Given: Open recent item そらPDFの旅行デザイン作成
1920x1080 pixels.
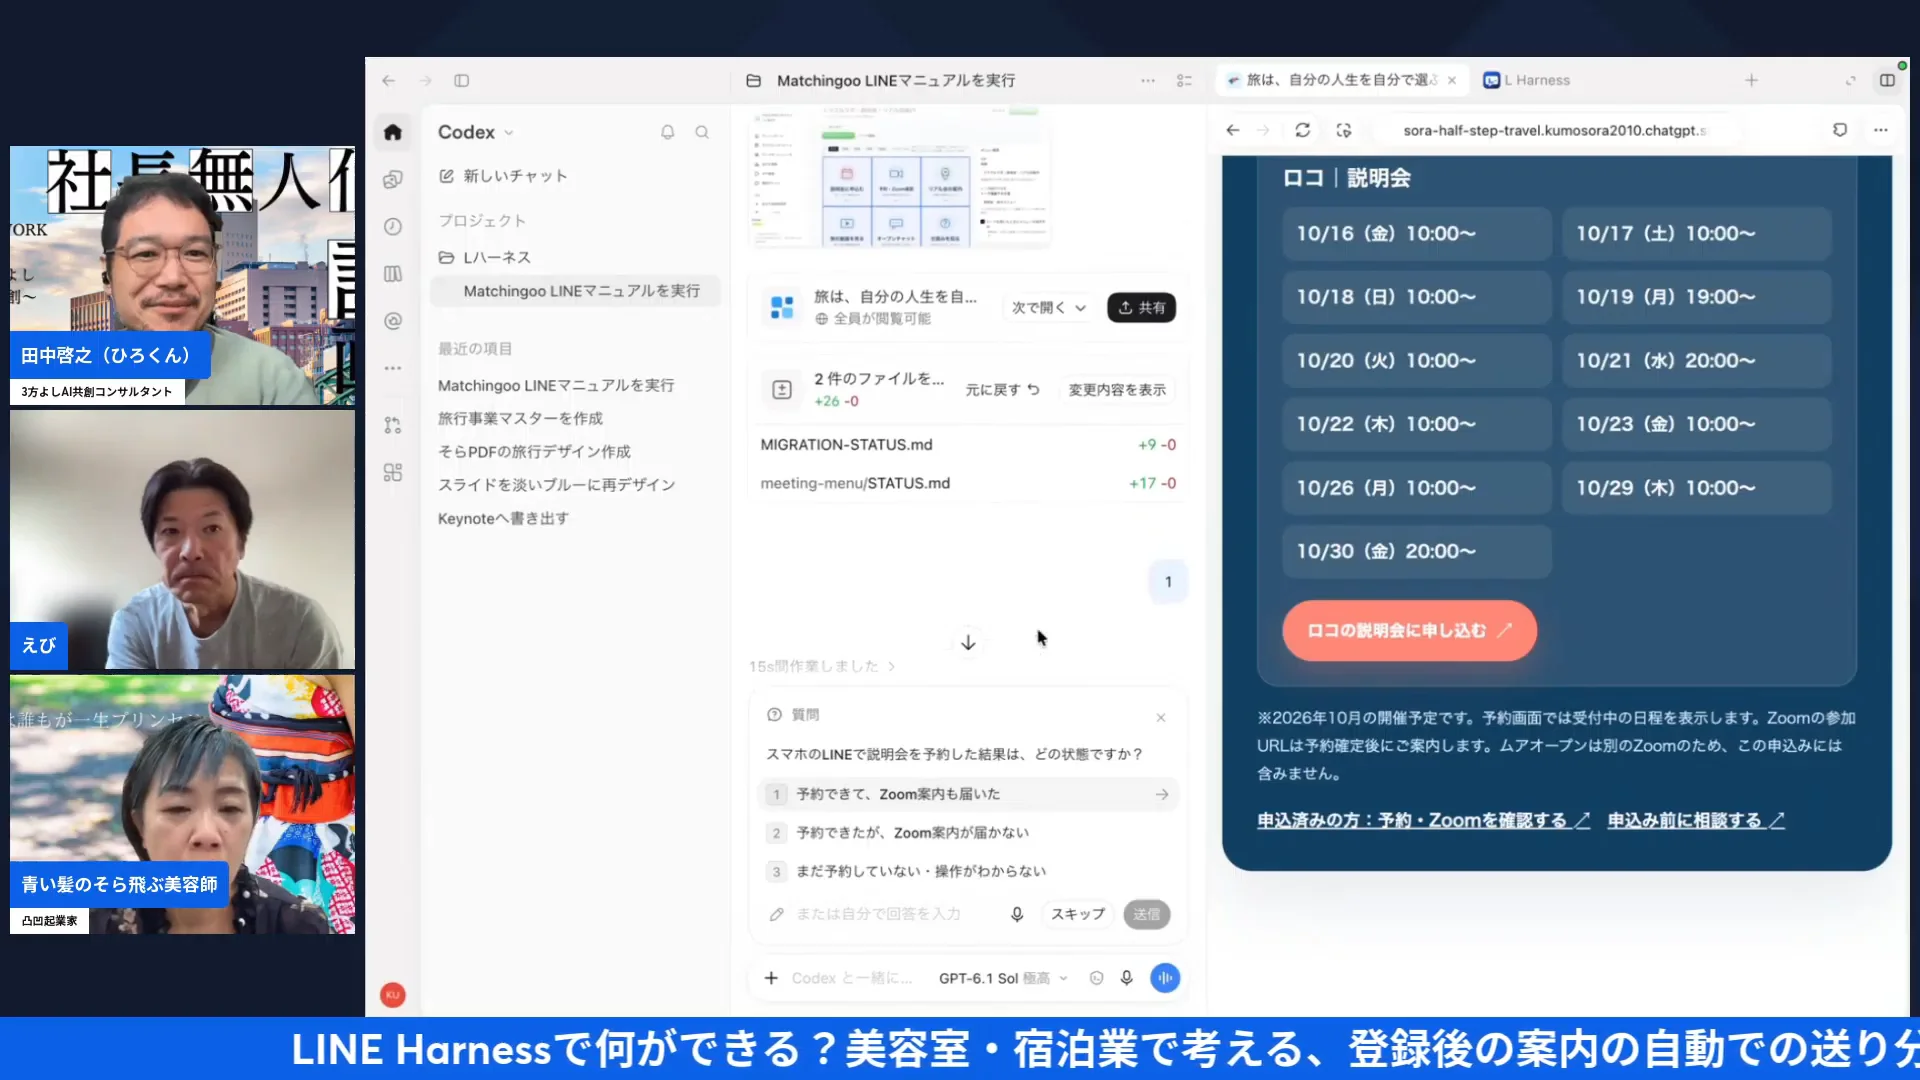Looking at the screenshot, I should tap(534, 452).
